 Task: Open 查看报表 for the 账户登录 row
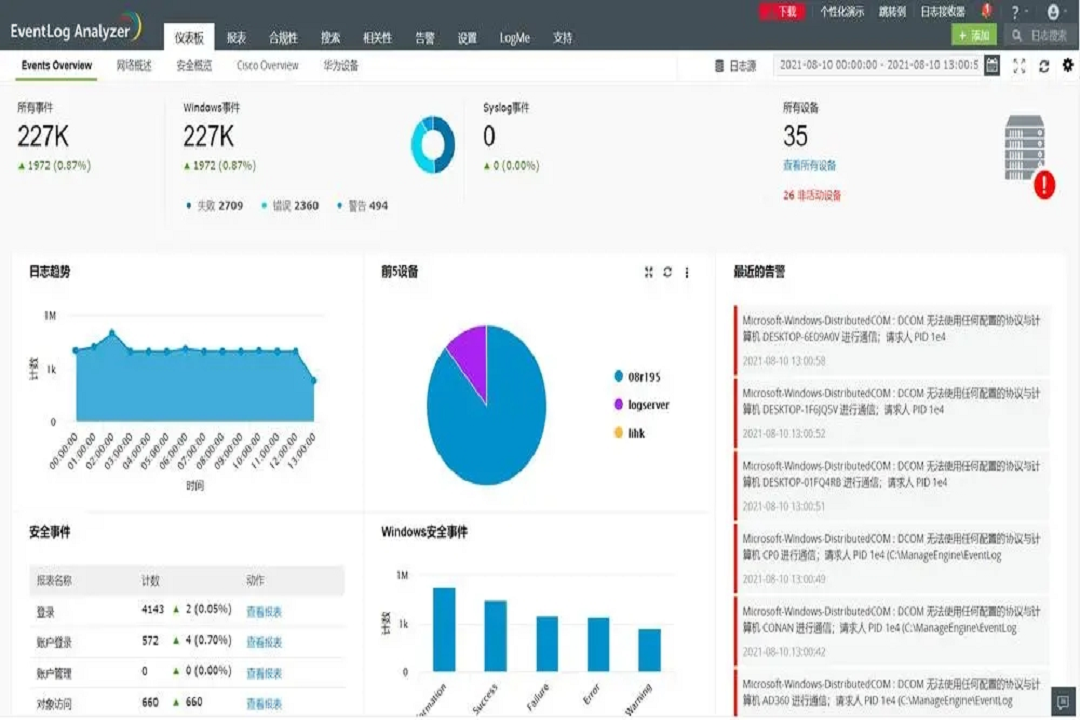[264, 642]
